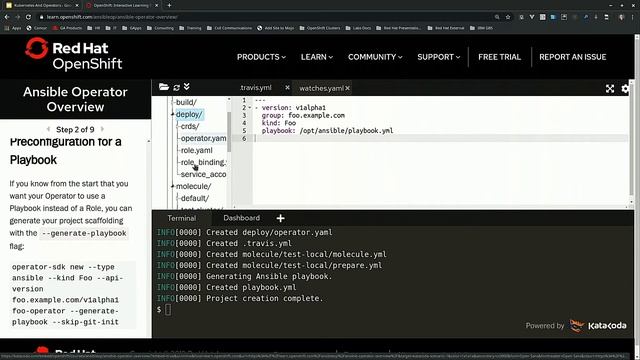640x360 pixels.
Task: Open the file tree folder icon
Action: [164, 87]
